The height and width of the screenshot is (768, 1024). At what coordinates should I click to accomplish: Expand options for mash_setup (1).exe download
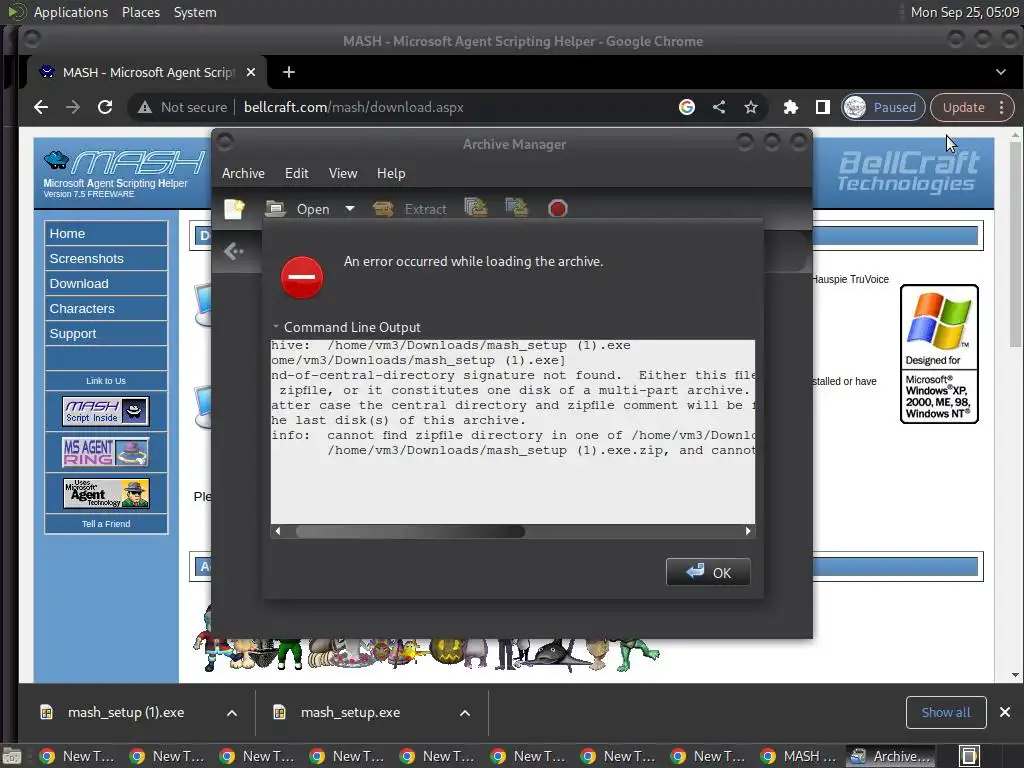pos(232,713)
